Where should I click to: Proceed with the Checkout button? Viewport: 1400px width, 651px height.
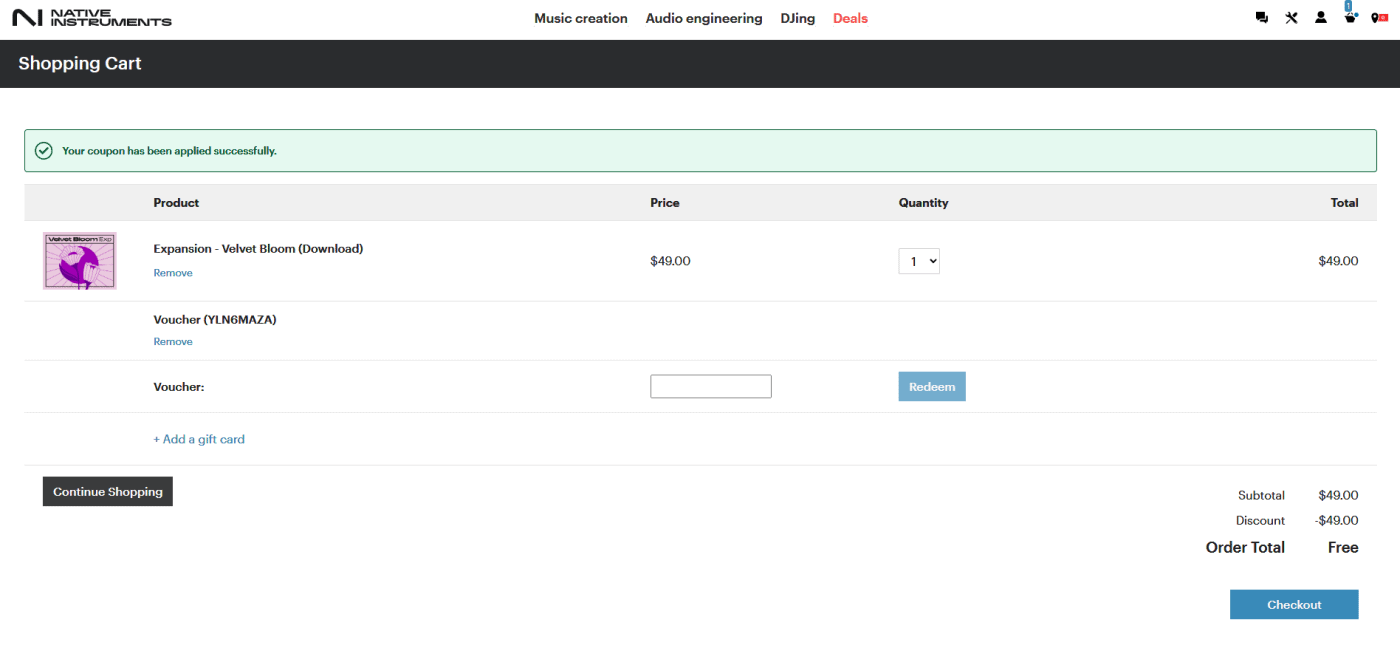point(1294,605)
